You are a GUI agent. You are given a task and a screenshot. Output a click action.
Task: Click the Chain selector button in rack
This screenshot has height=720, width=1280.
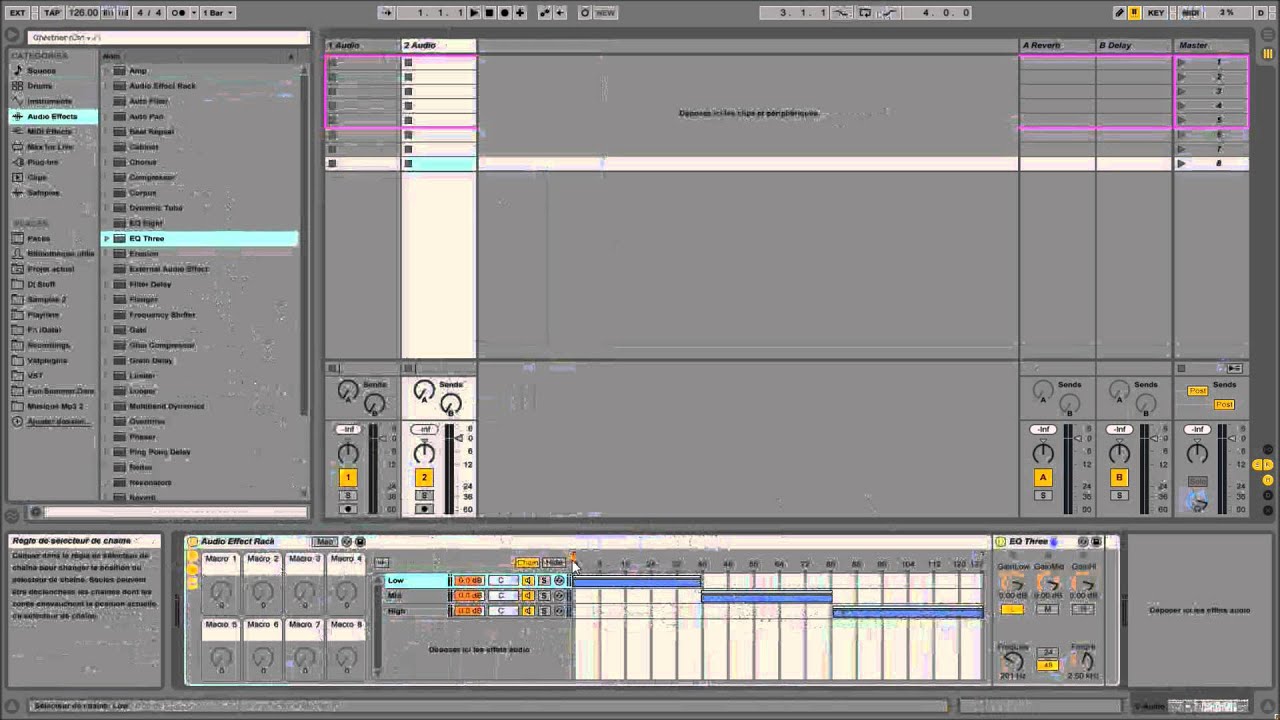pyautogui.click(x=527, y=563)
